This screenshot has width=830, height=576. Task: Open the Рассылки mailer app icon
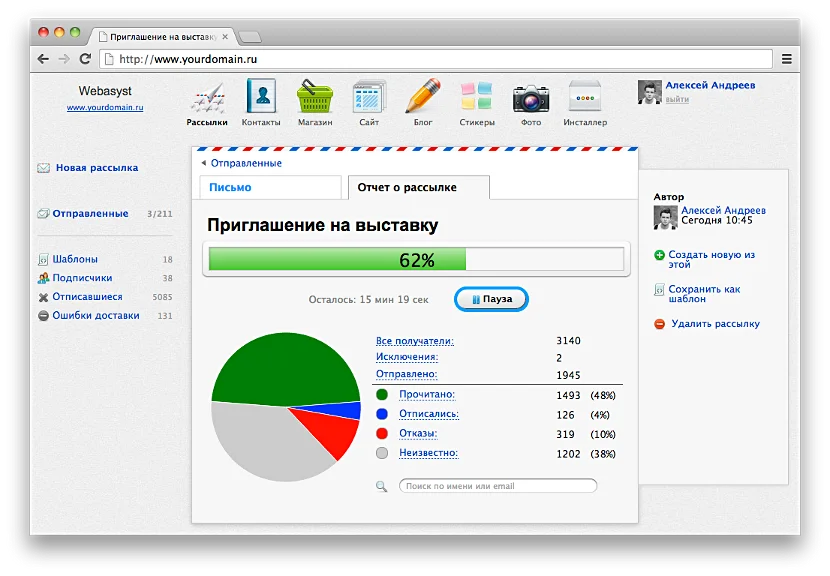pyautogui.click(x=208, y=98)
